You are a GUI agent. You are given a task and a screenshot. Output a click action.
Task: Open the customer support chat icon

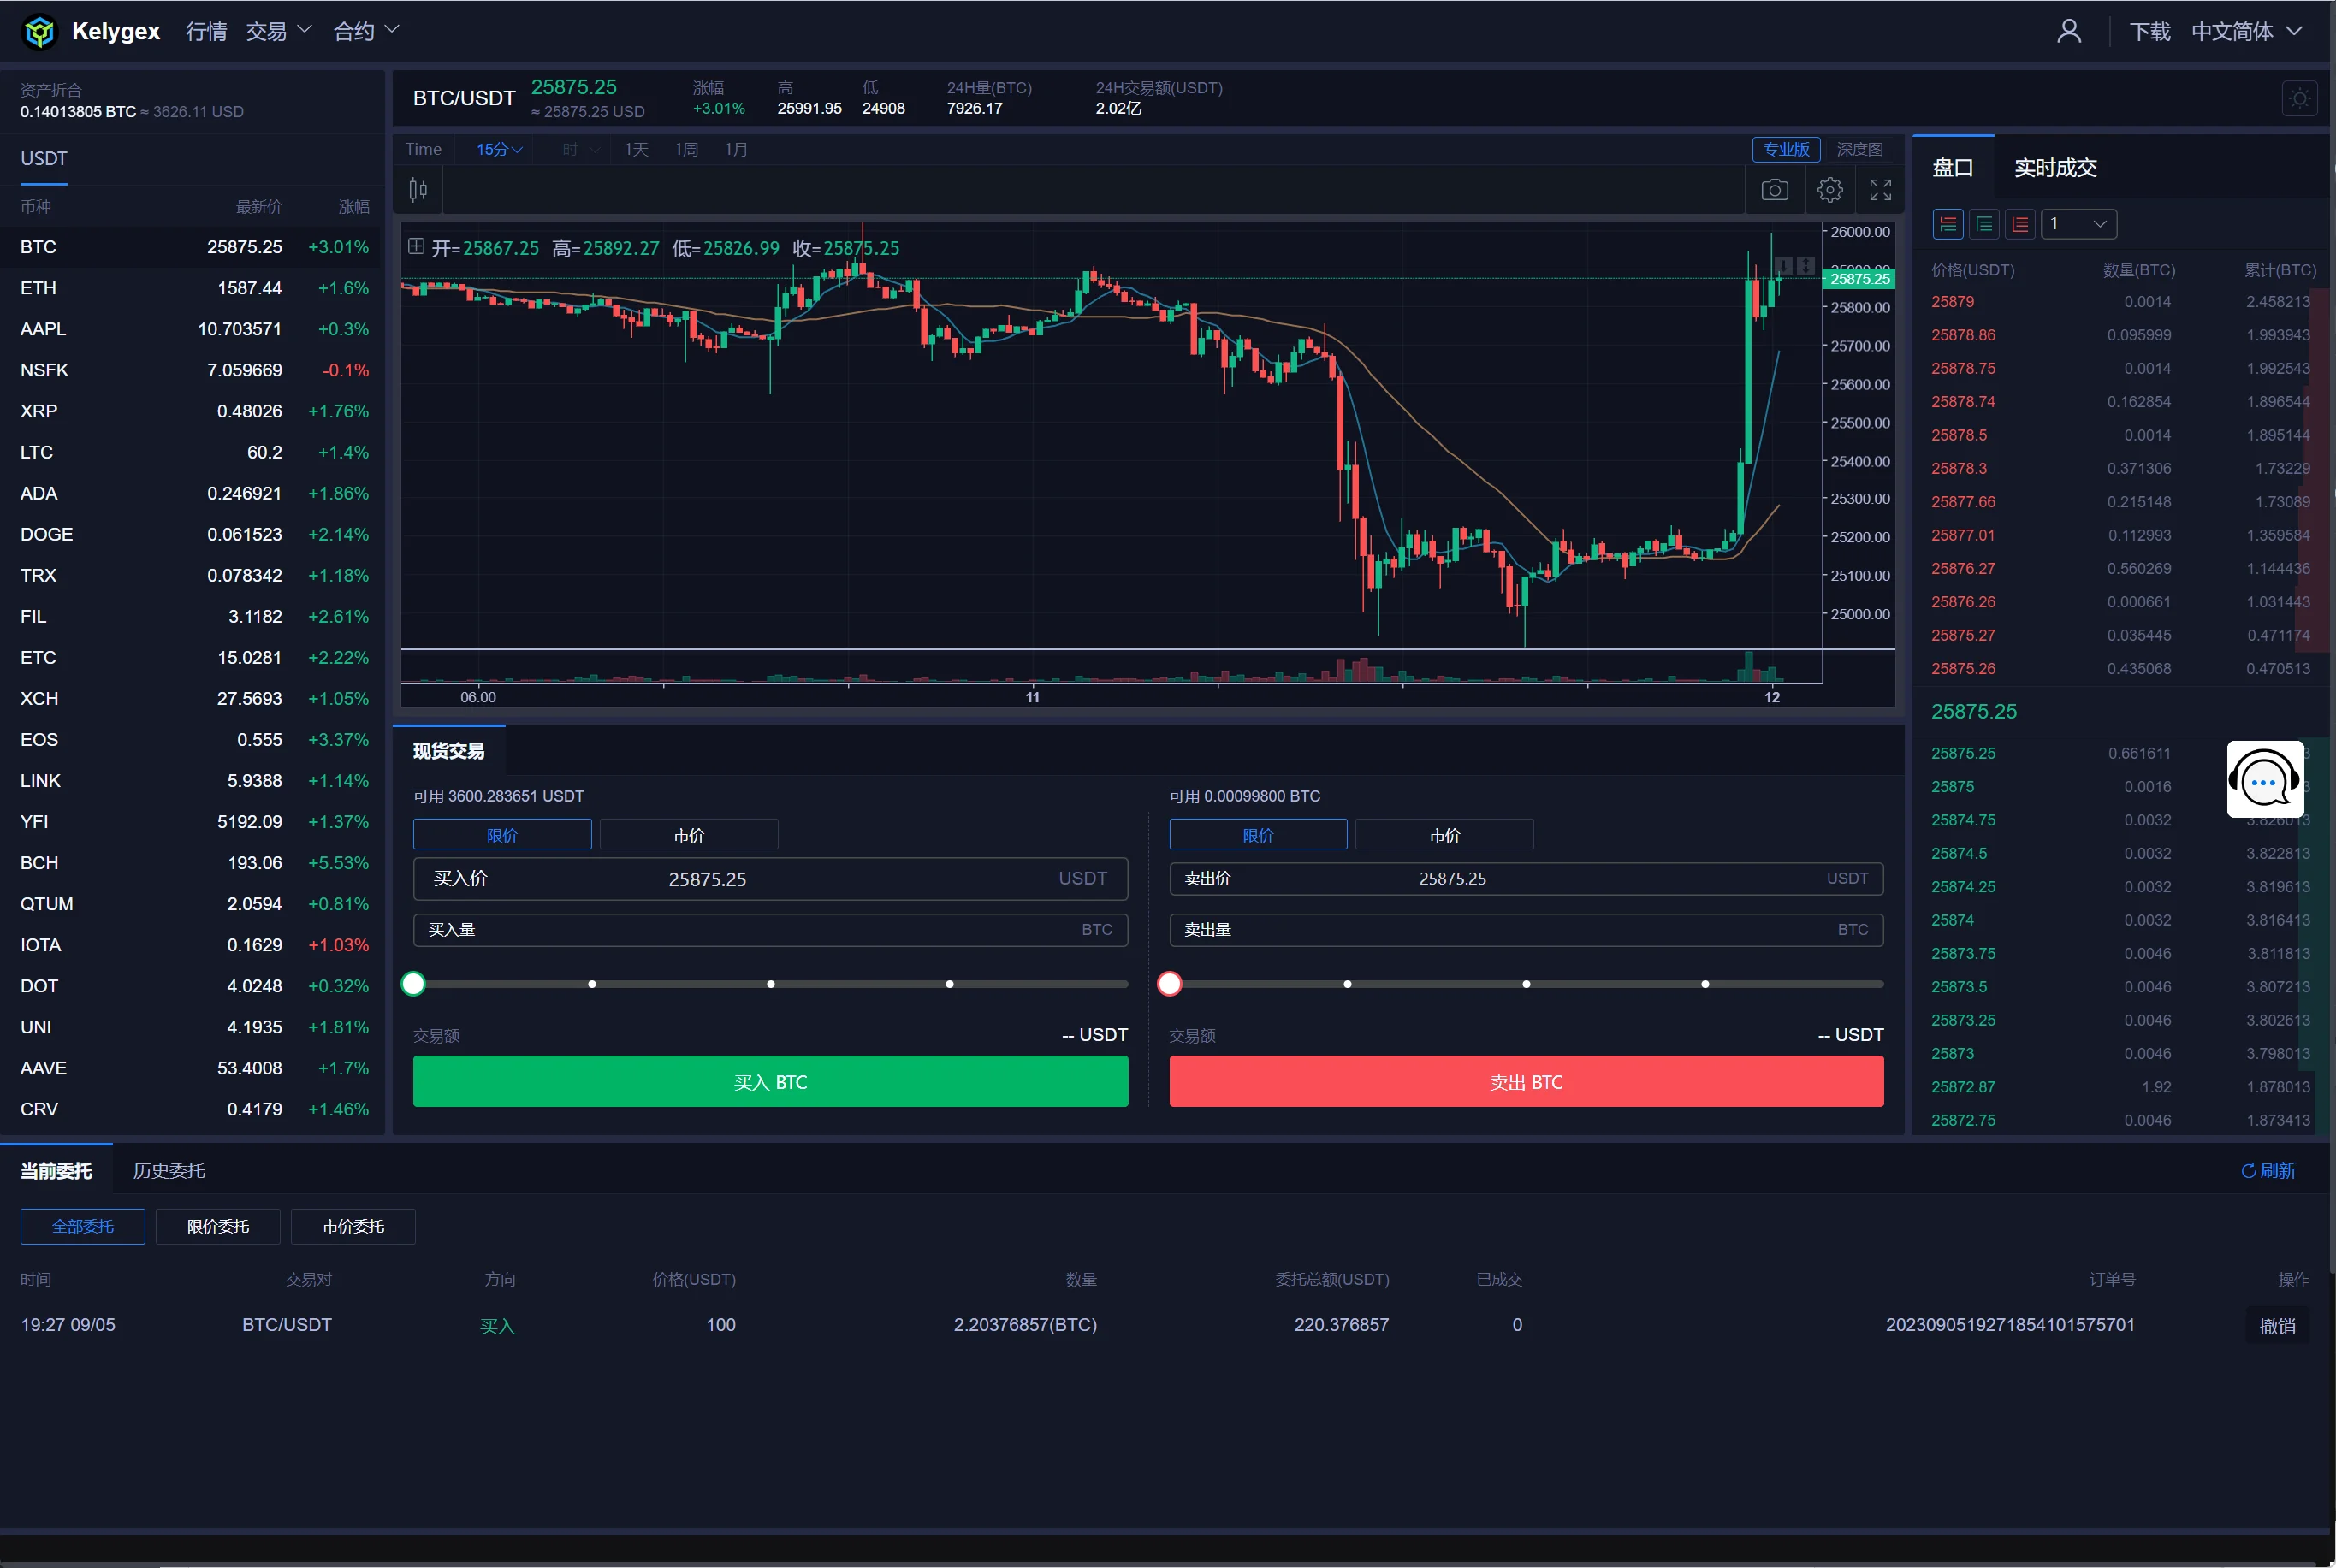point(2264,780)
